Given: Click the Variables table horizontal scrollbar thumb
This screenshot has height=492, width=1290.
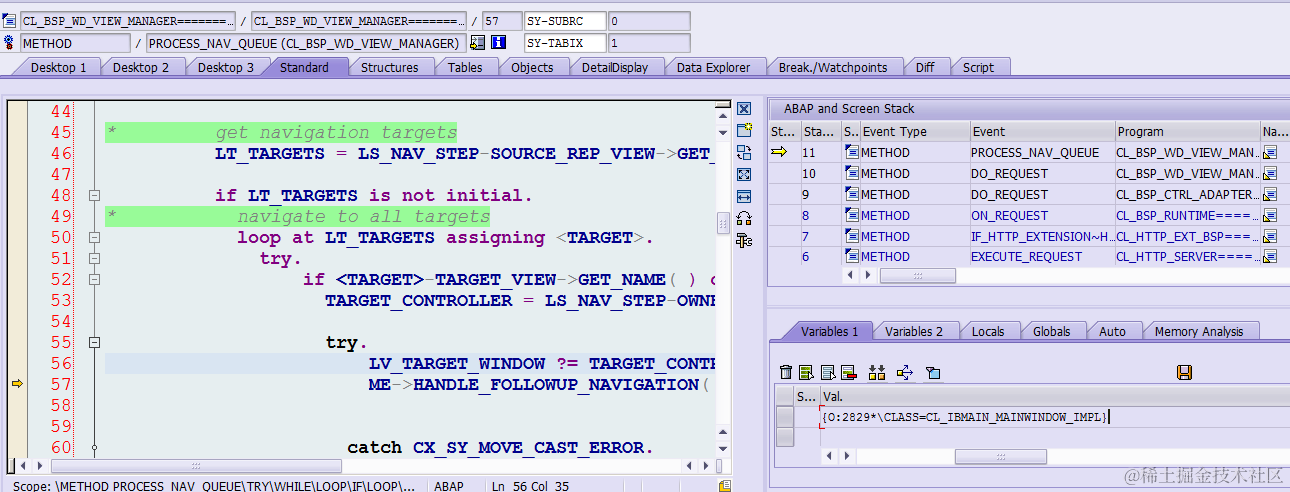Looking at the screenshot, I should (1000, 456).
